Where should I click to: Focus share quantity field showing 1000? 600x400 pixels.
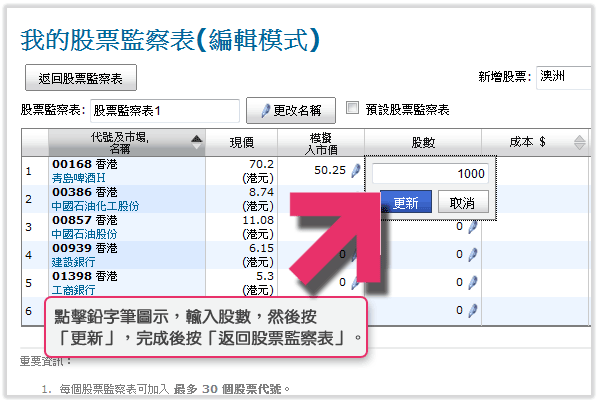tap(430, 173)
